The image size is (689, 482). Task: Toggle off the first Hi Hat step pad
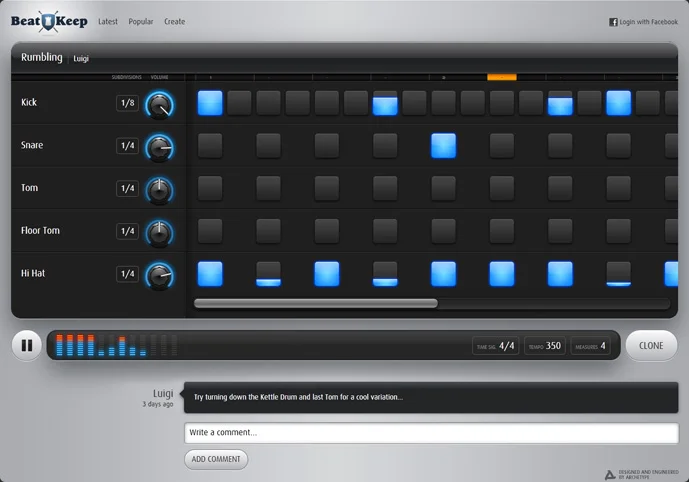[x=210, y=274]
